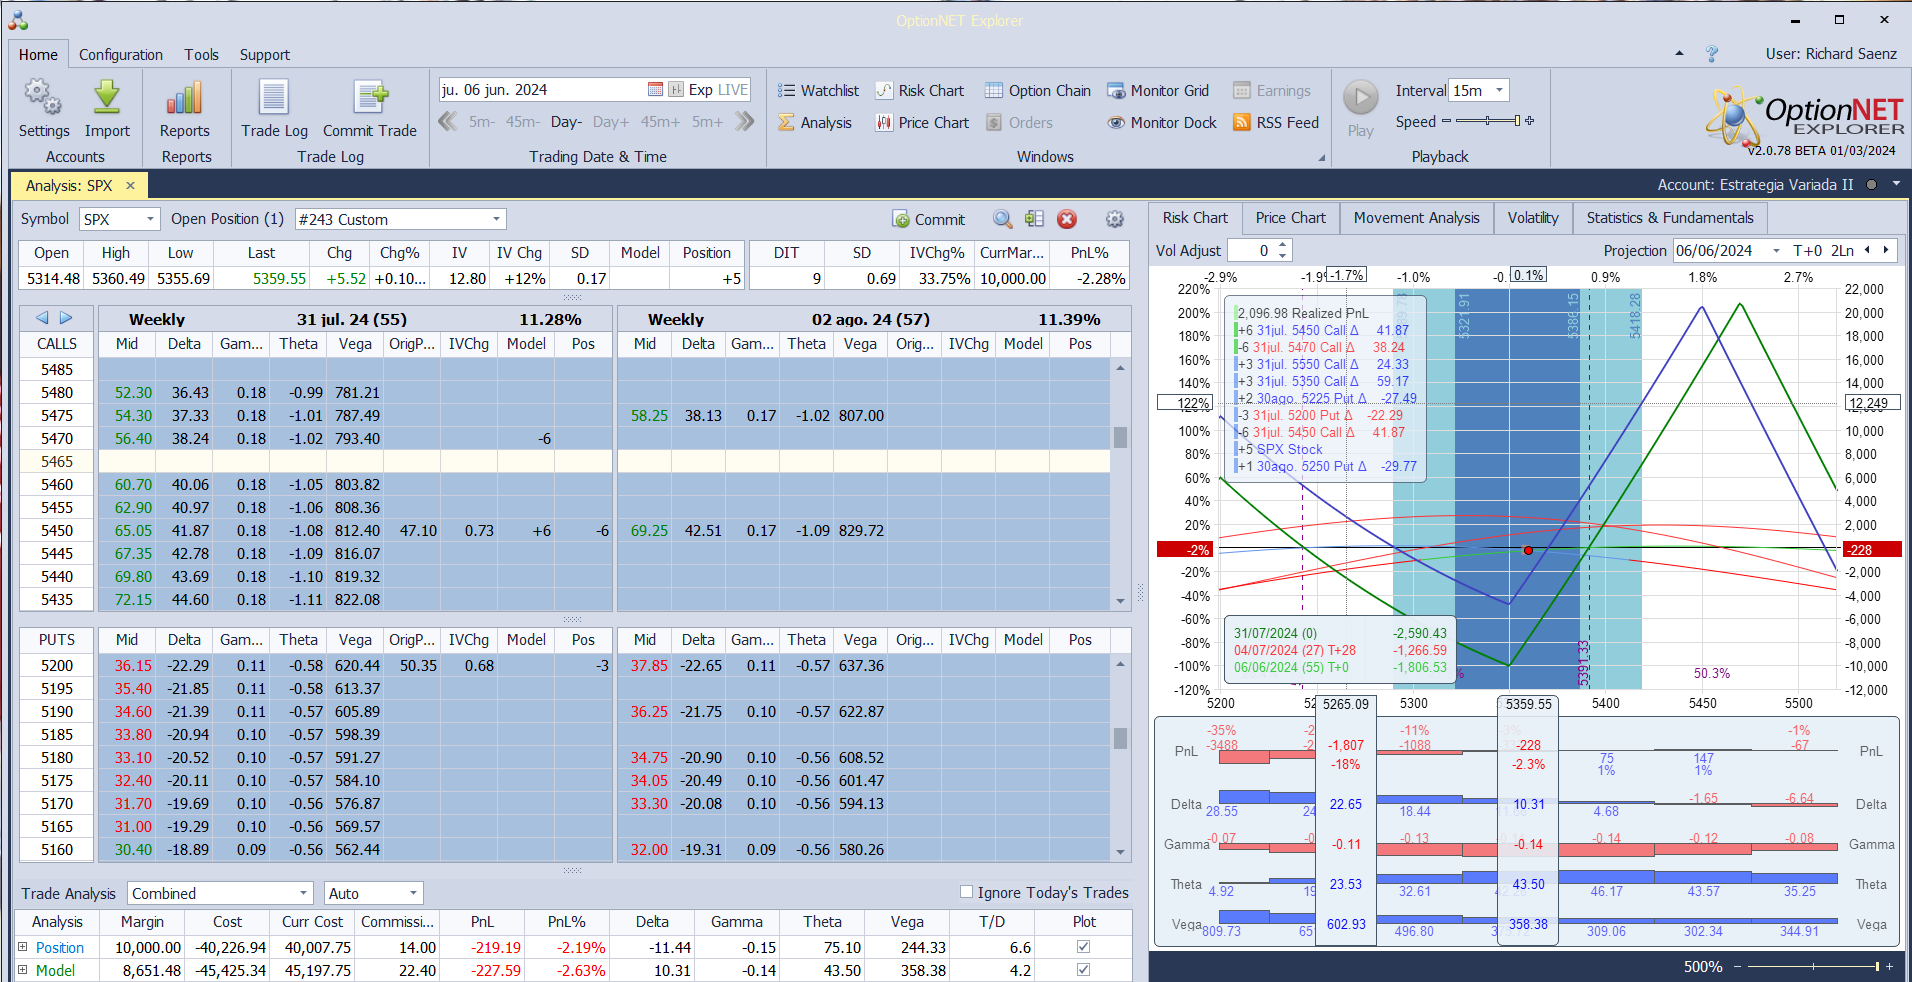
Task: Open the Risk Chart window
Action: (920, 91)
